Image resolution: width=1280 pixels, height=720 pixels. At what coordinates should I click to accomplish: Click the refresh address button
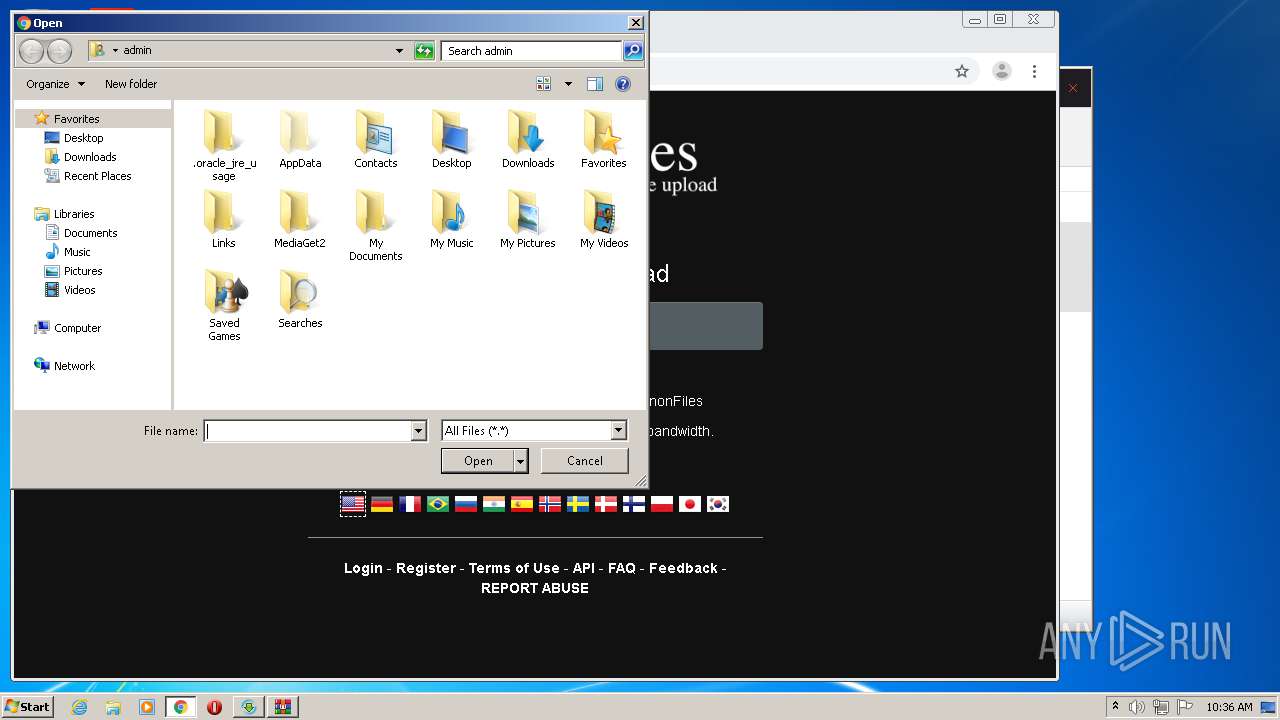[424, 51]
